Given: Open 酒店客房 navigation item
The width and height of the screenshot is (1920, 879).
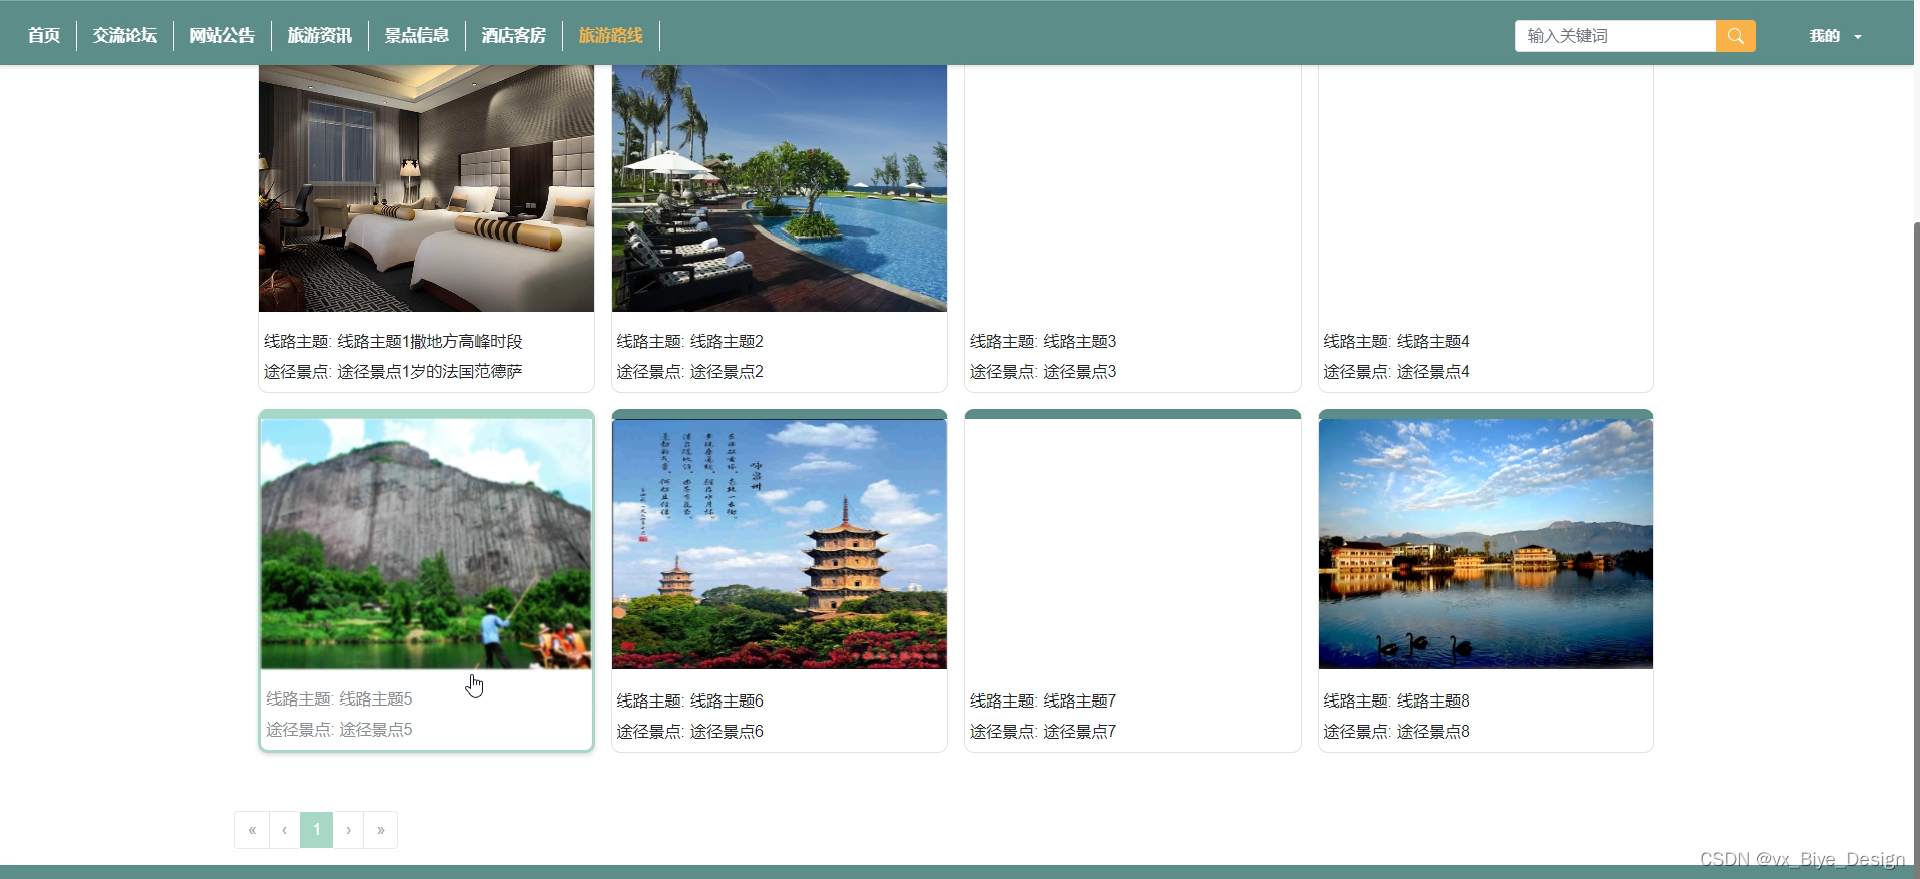Looking at the screenshot, I should click(x=514, y=36).
